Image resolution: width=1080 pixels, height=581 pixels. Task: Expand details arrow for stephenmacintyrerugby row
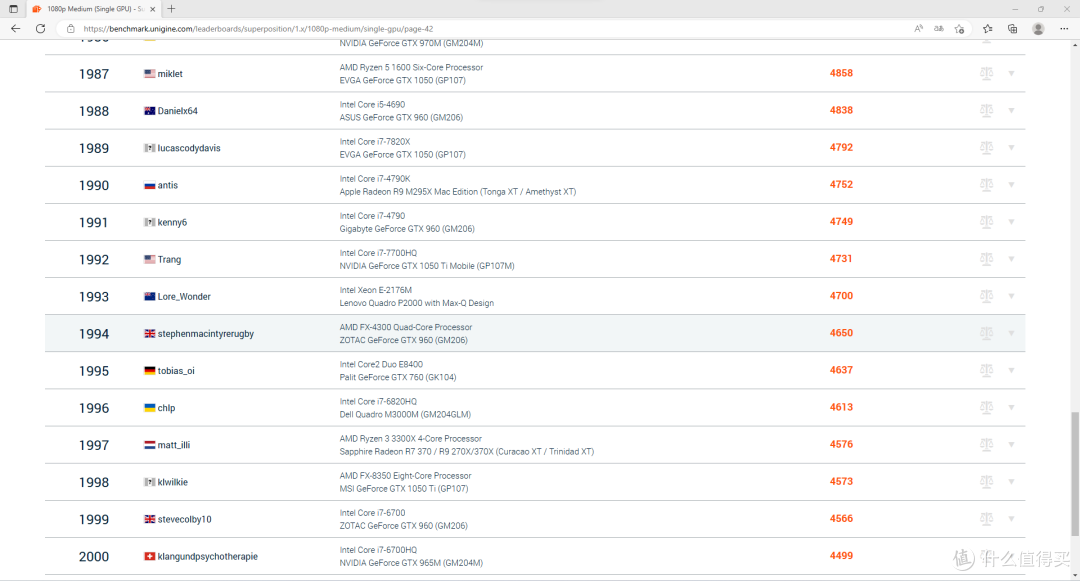(x=1011, y=334)
